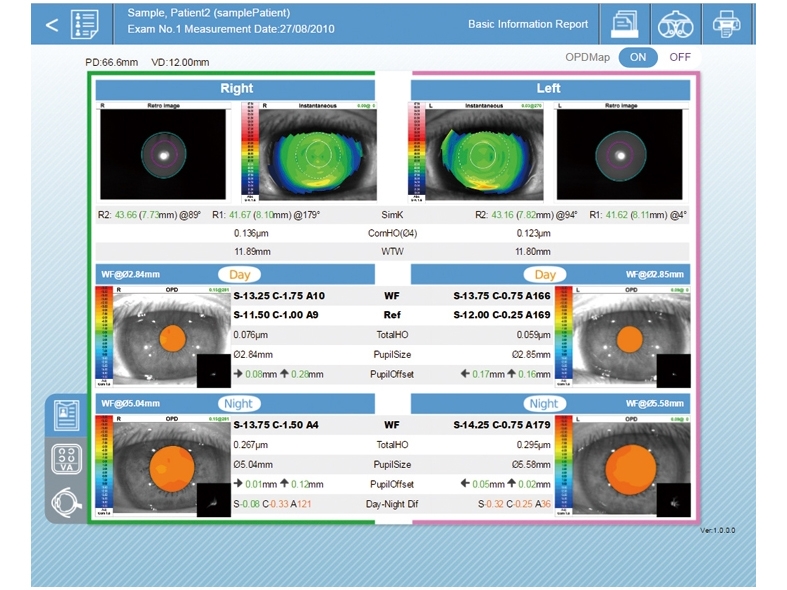
Task: Click left Night TotalHO 0.295µm
Action: tap(534, 445)
